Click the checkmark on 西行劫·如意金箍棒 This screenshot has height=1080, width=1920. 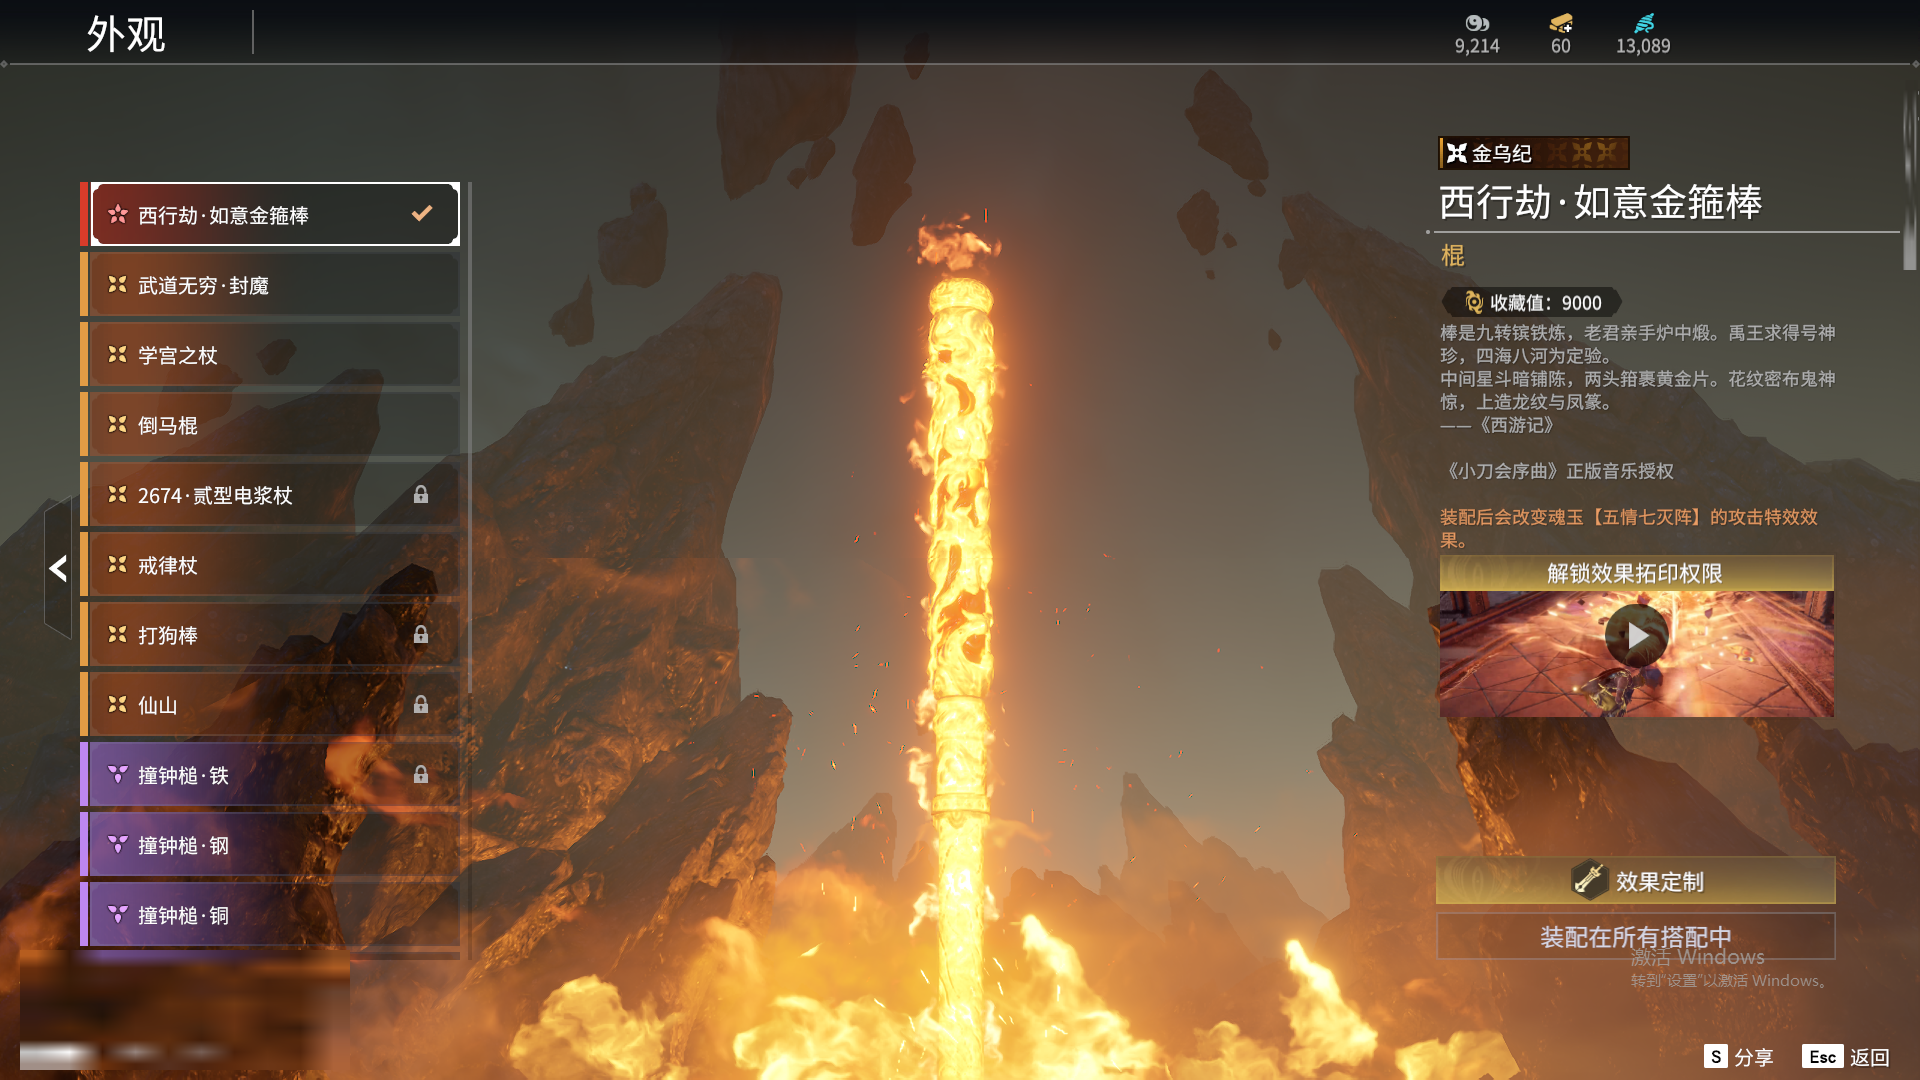point(422,213)
